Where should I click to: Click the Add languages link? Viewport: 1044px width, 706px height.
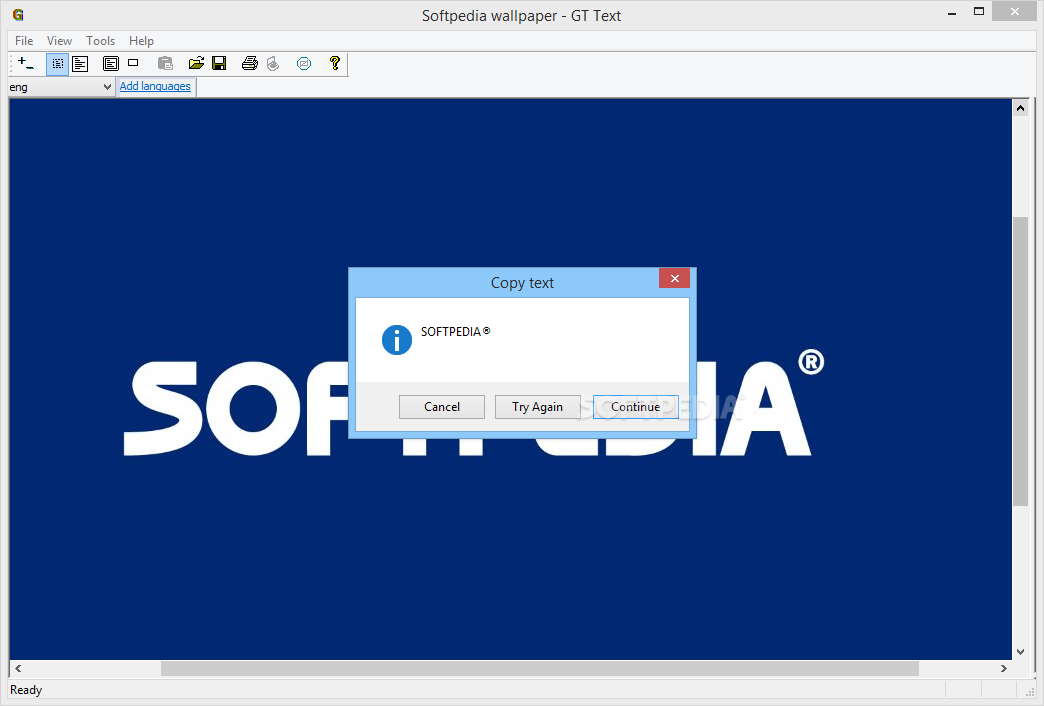coord(155,86)
